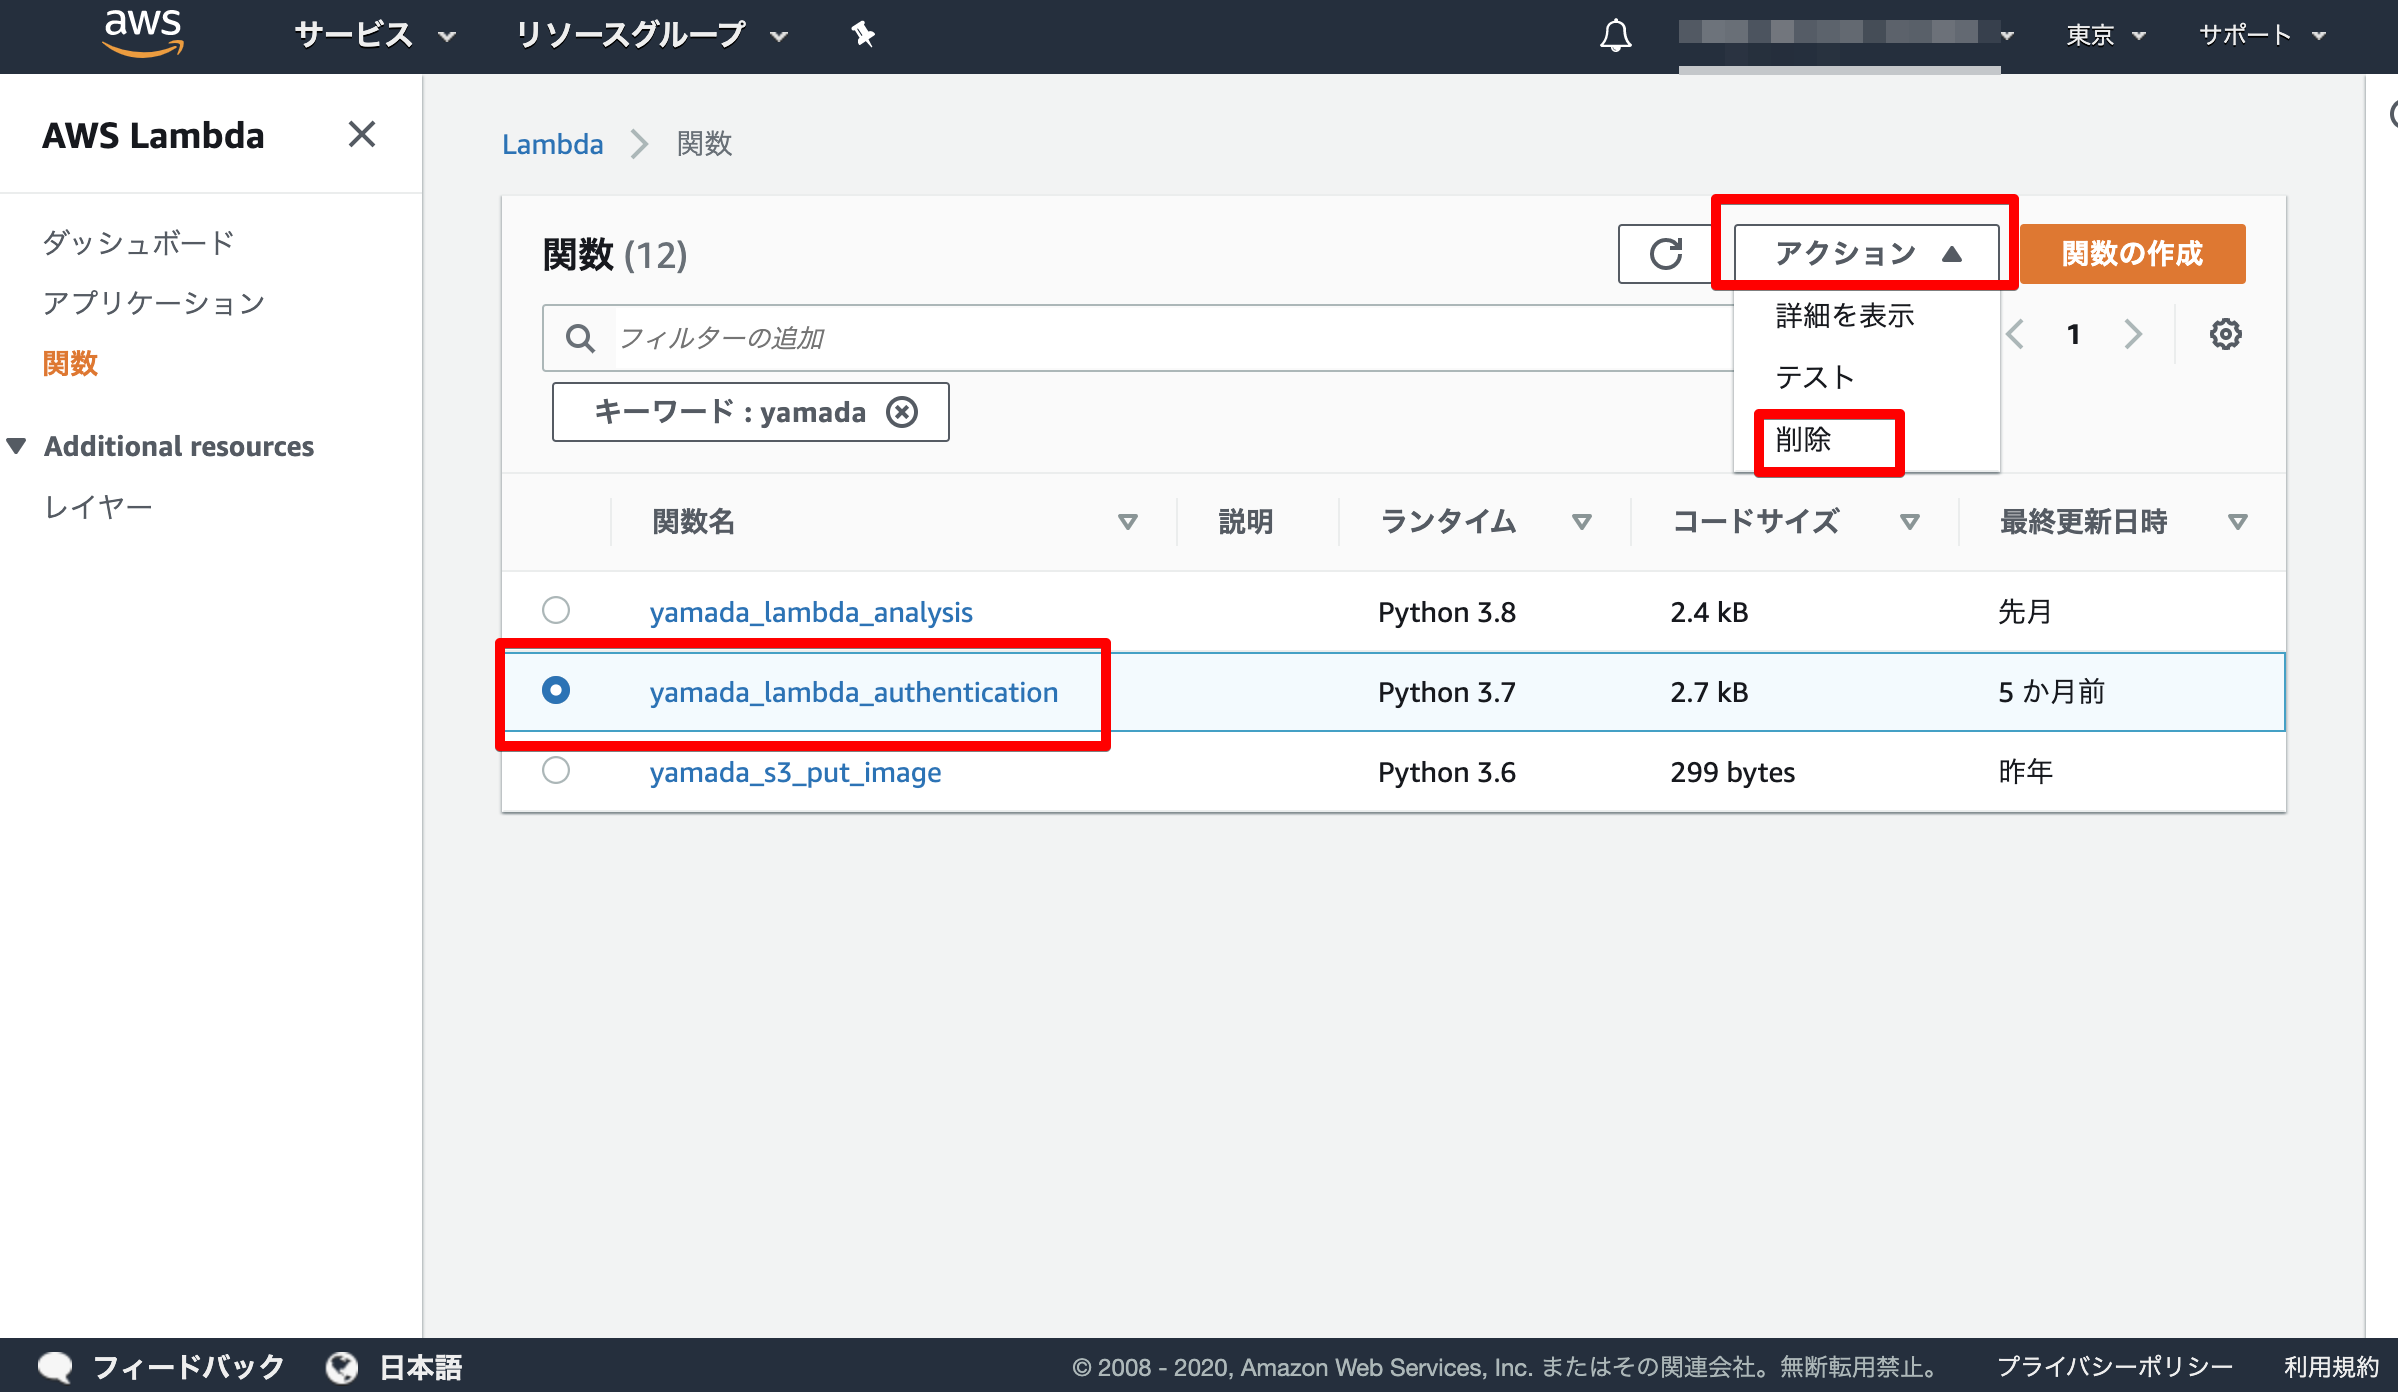Click the 2.7 kB code size cell

(x=1709, y=692)
